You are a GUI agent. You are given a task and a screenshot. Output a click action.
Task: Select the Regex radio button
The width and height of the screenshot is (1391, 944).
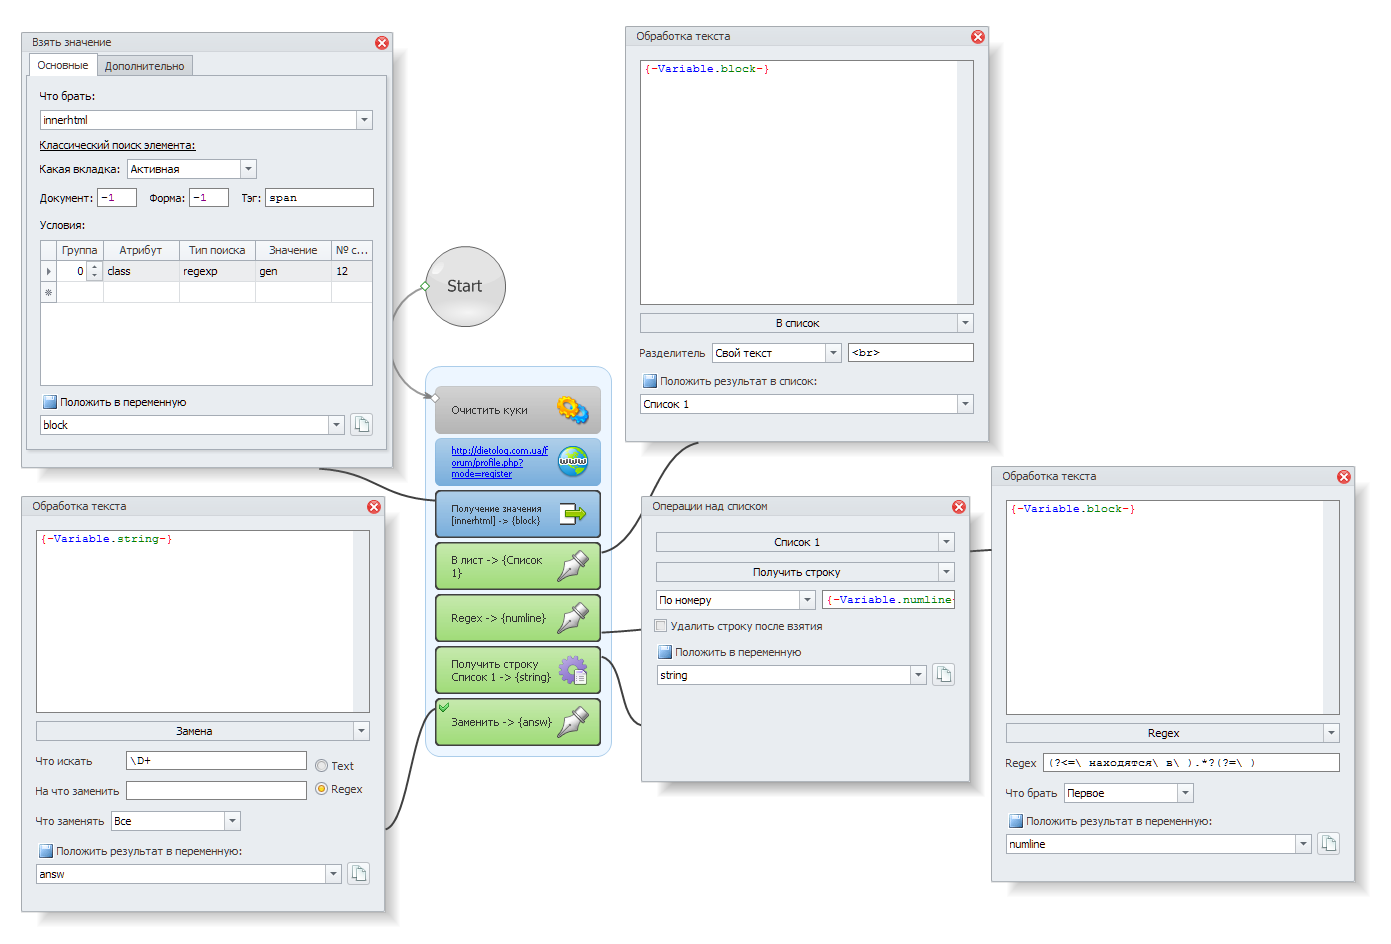click(x=321, y=789)
